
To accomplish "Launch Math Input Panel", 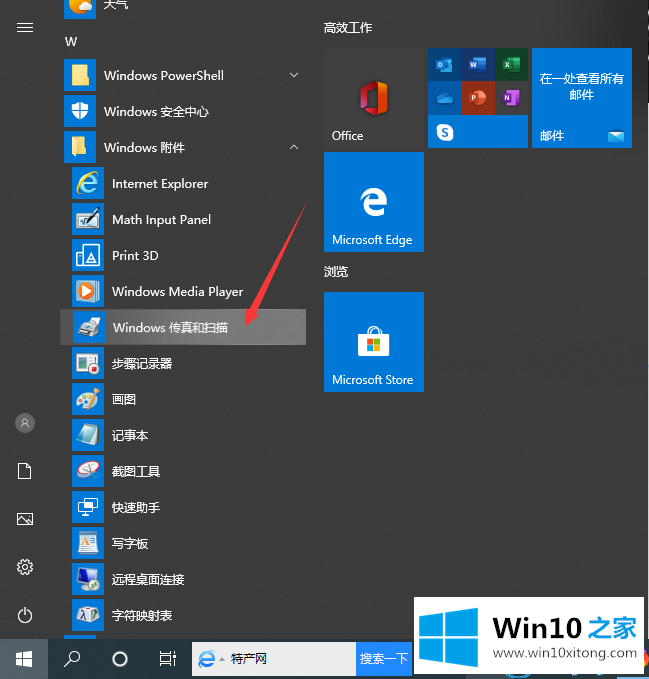I will pyautogui.click(x=183, y=220).
